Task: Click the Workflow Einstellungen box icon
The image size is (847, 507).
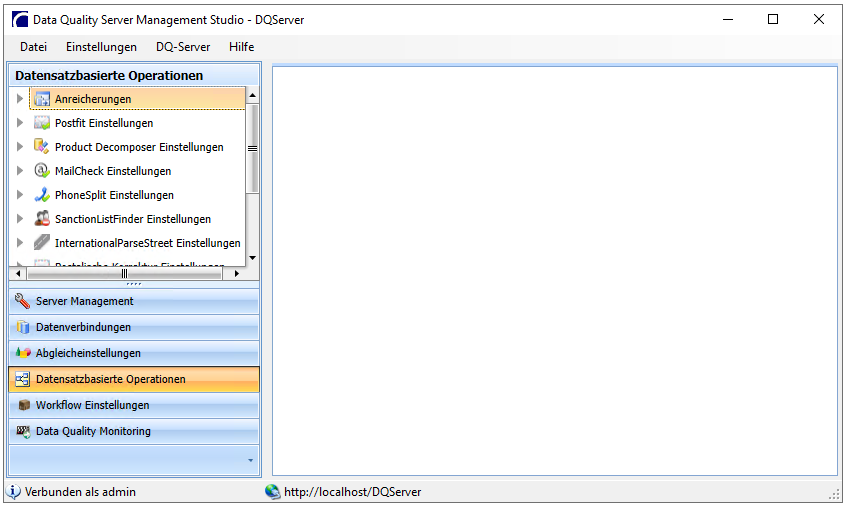Action: click(x=24, y=405)
